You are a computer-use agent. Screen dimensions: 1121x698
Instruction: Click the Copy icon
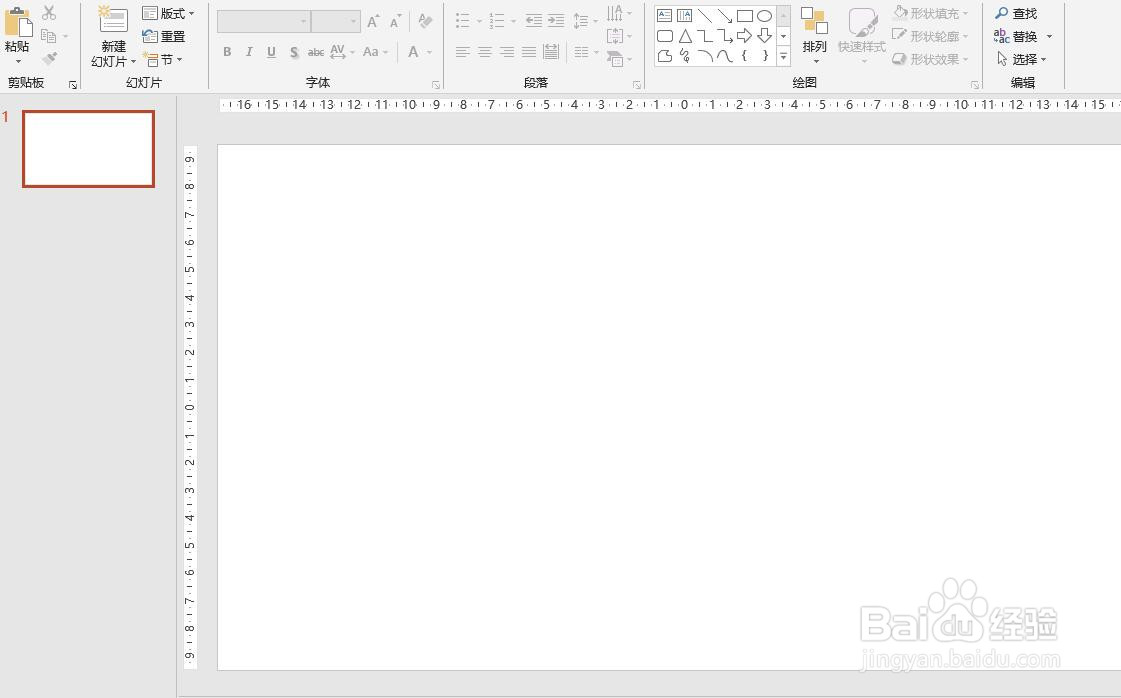click(x=49, y=36)
